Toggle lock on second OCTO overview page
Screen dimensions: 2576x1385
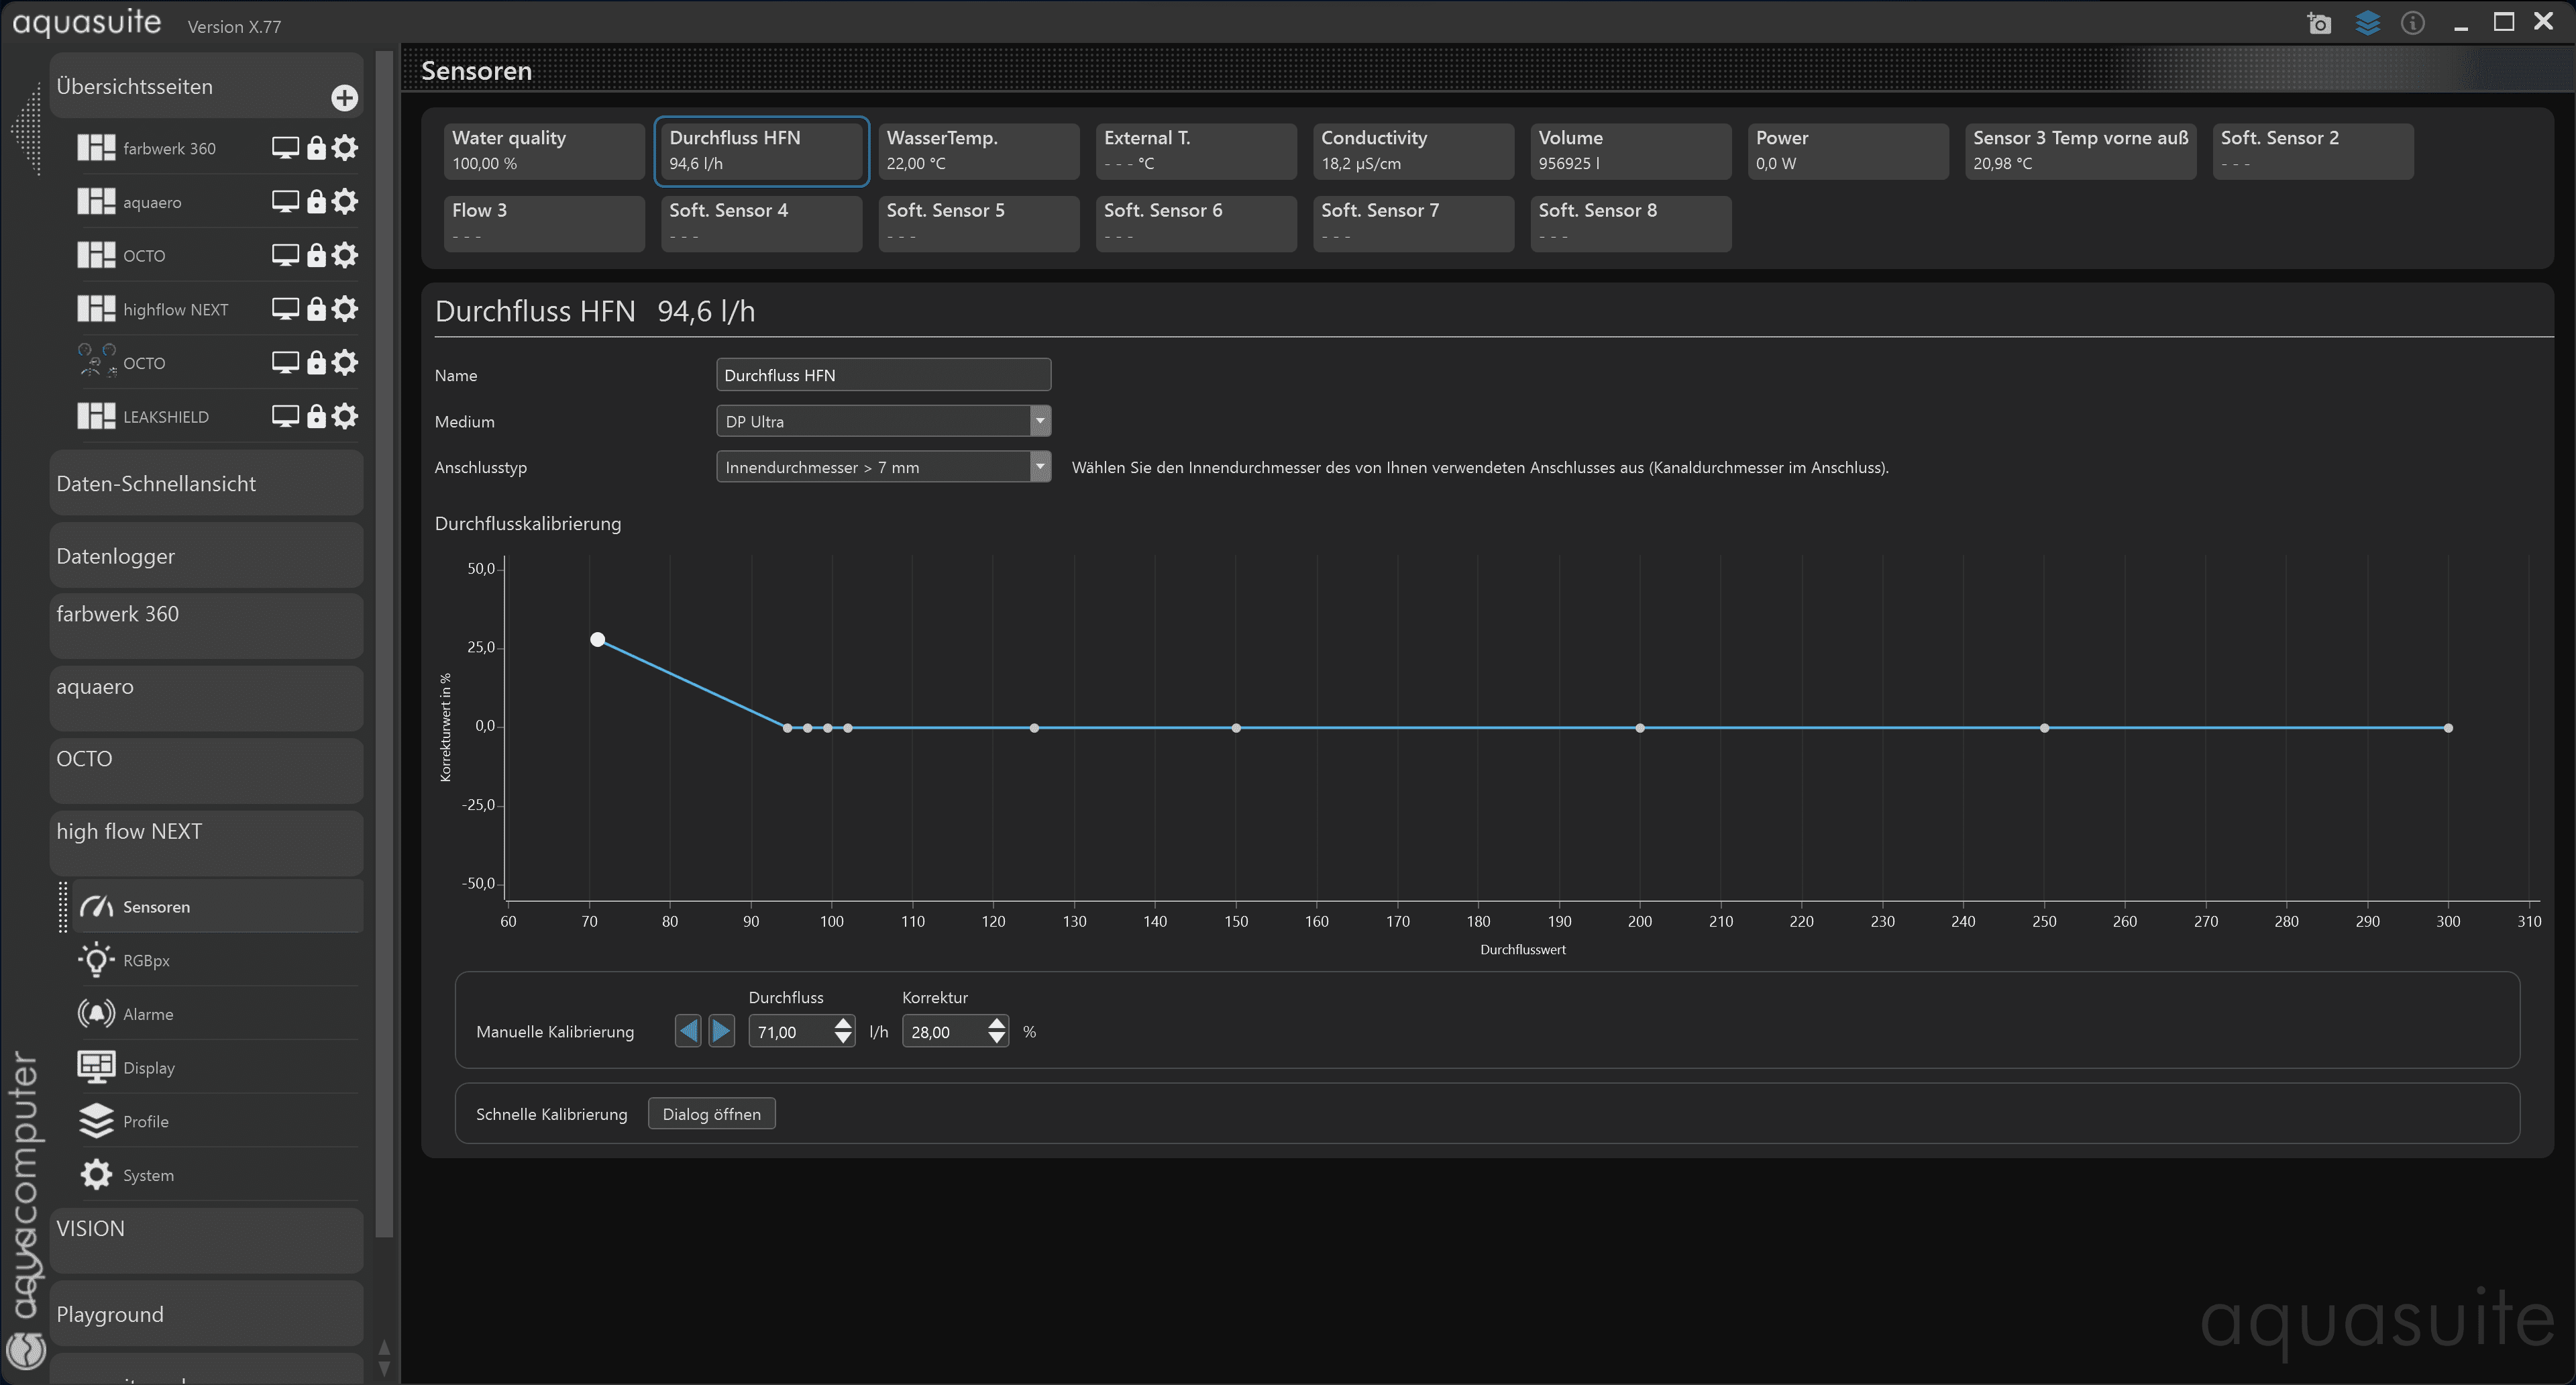(x=316, y=363)
